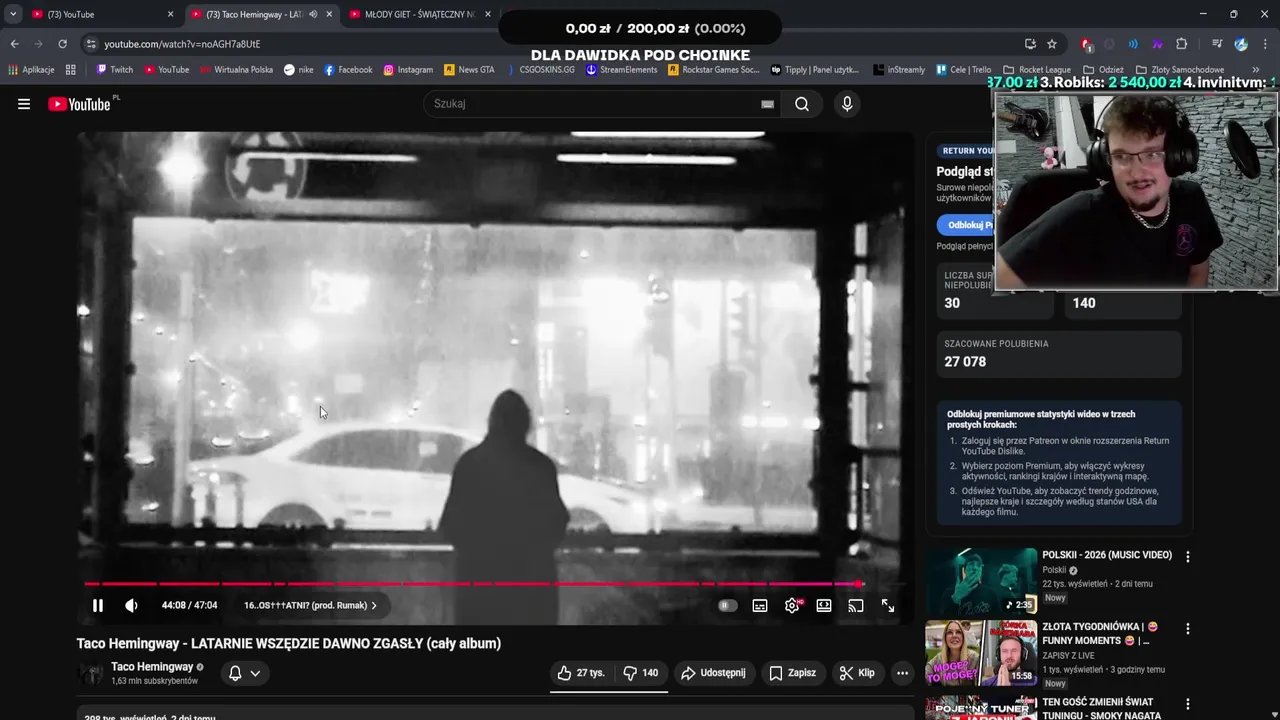
Task: Reload the page
Action: coord(62,44)
